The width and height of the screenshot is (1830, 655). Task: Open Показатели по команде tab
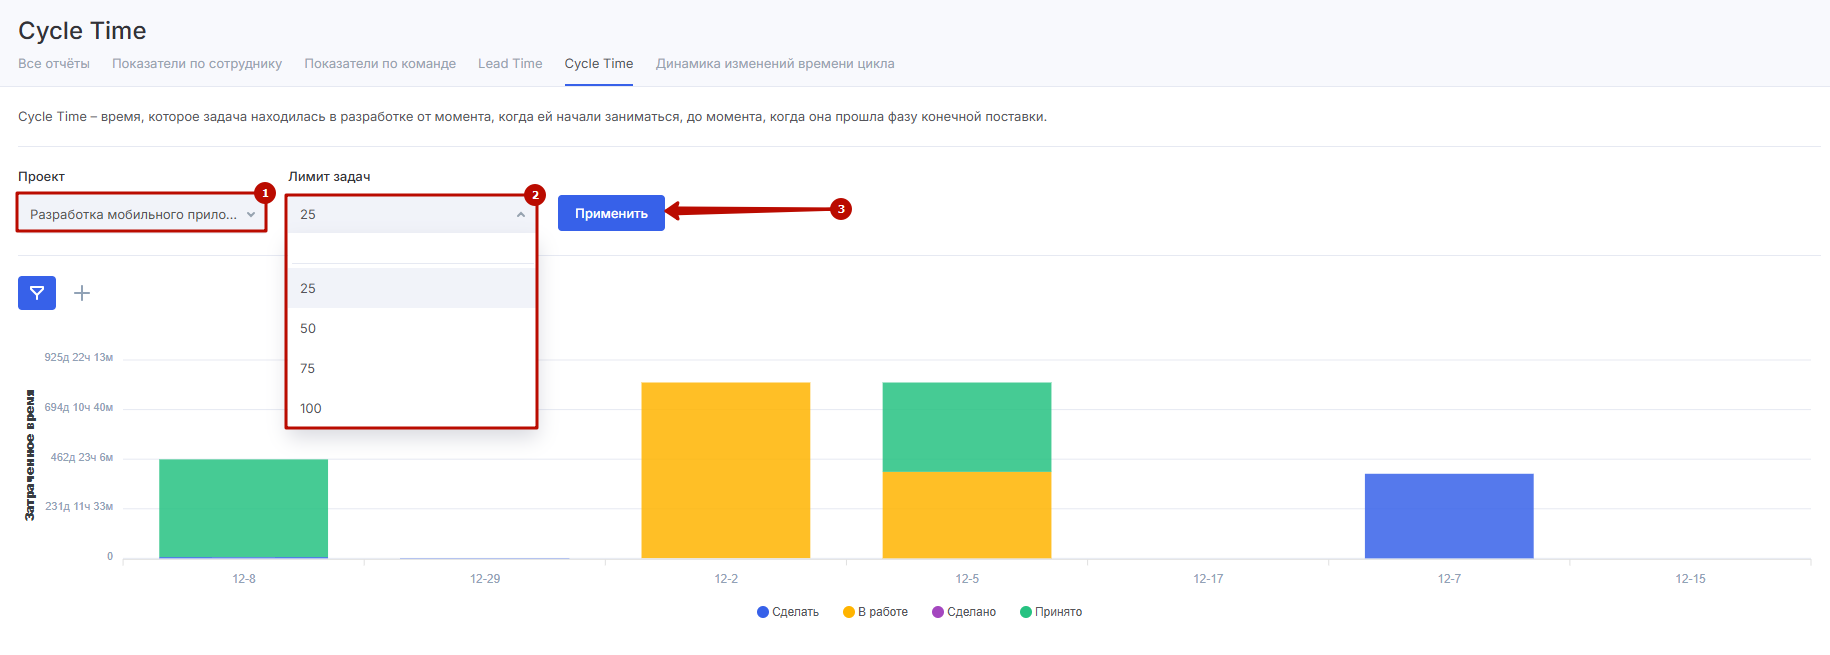380,63
